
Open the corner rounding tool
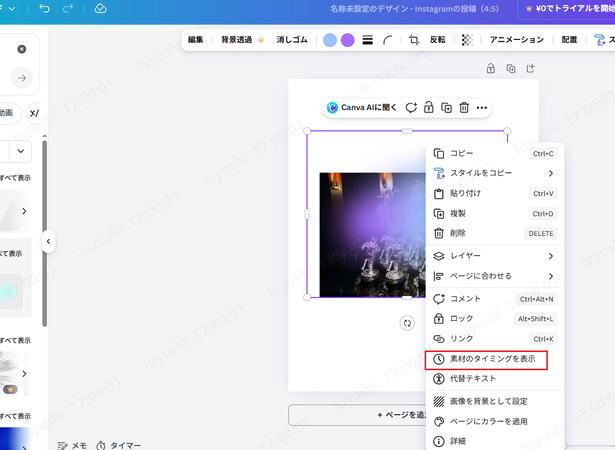point(388,40)
